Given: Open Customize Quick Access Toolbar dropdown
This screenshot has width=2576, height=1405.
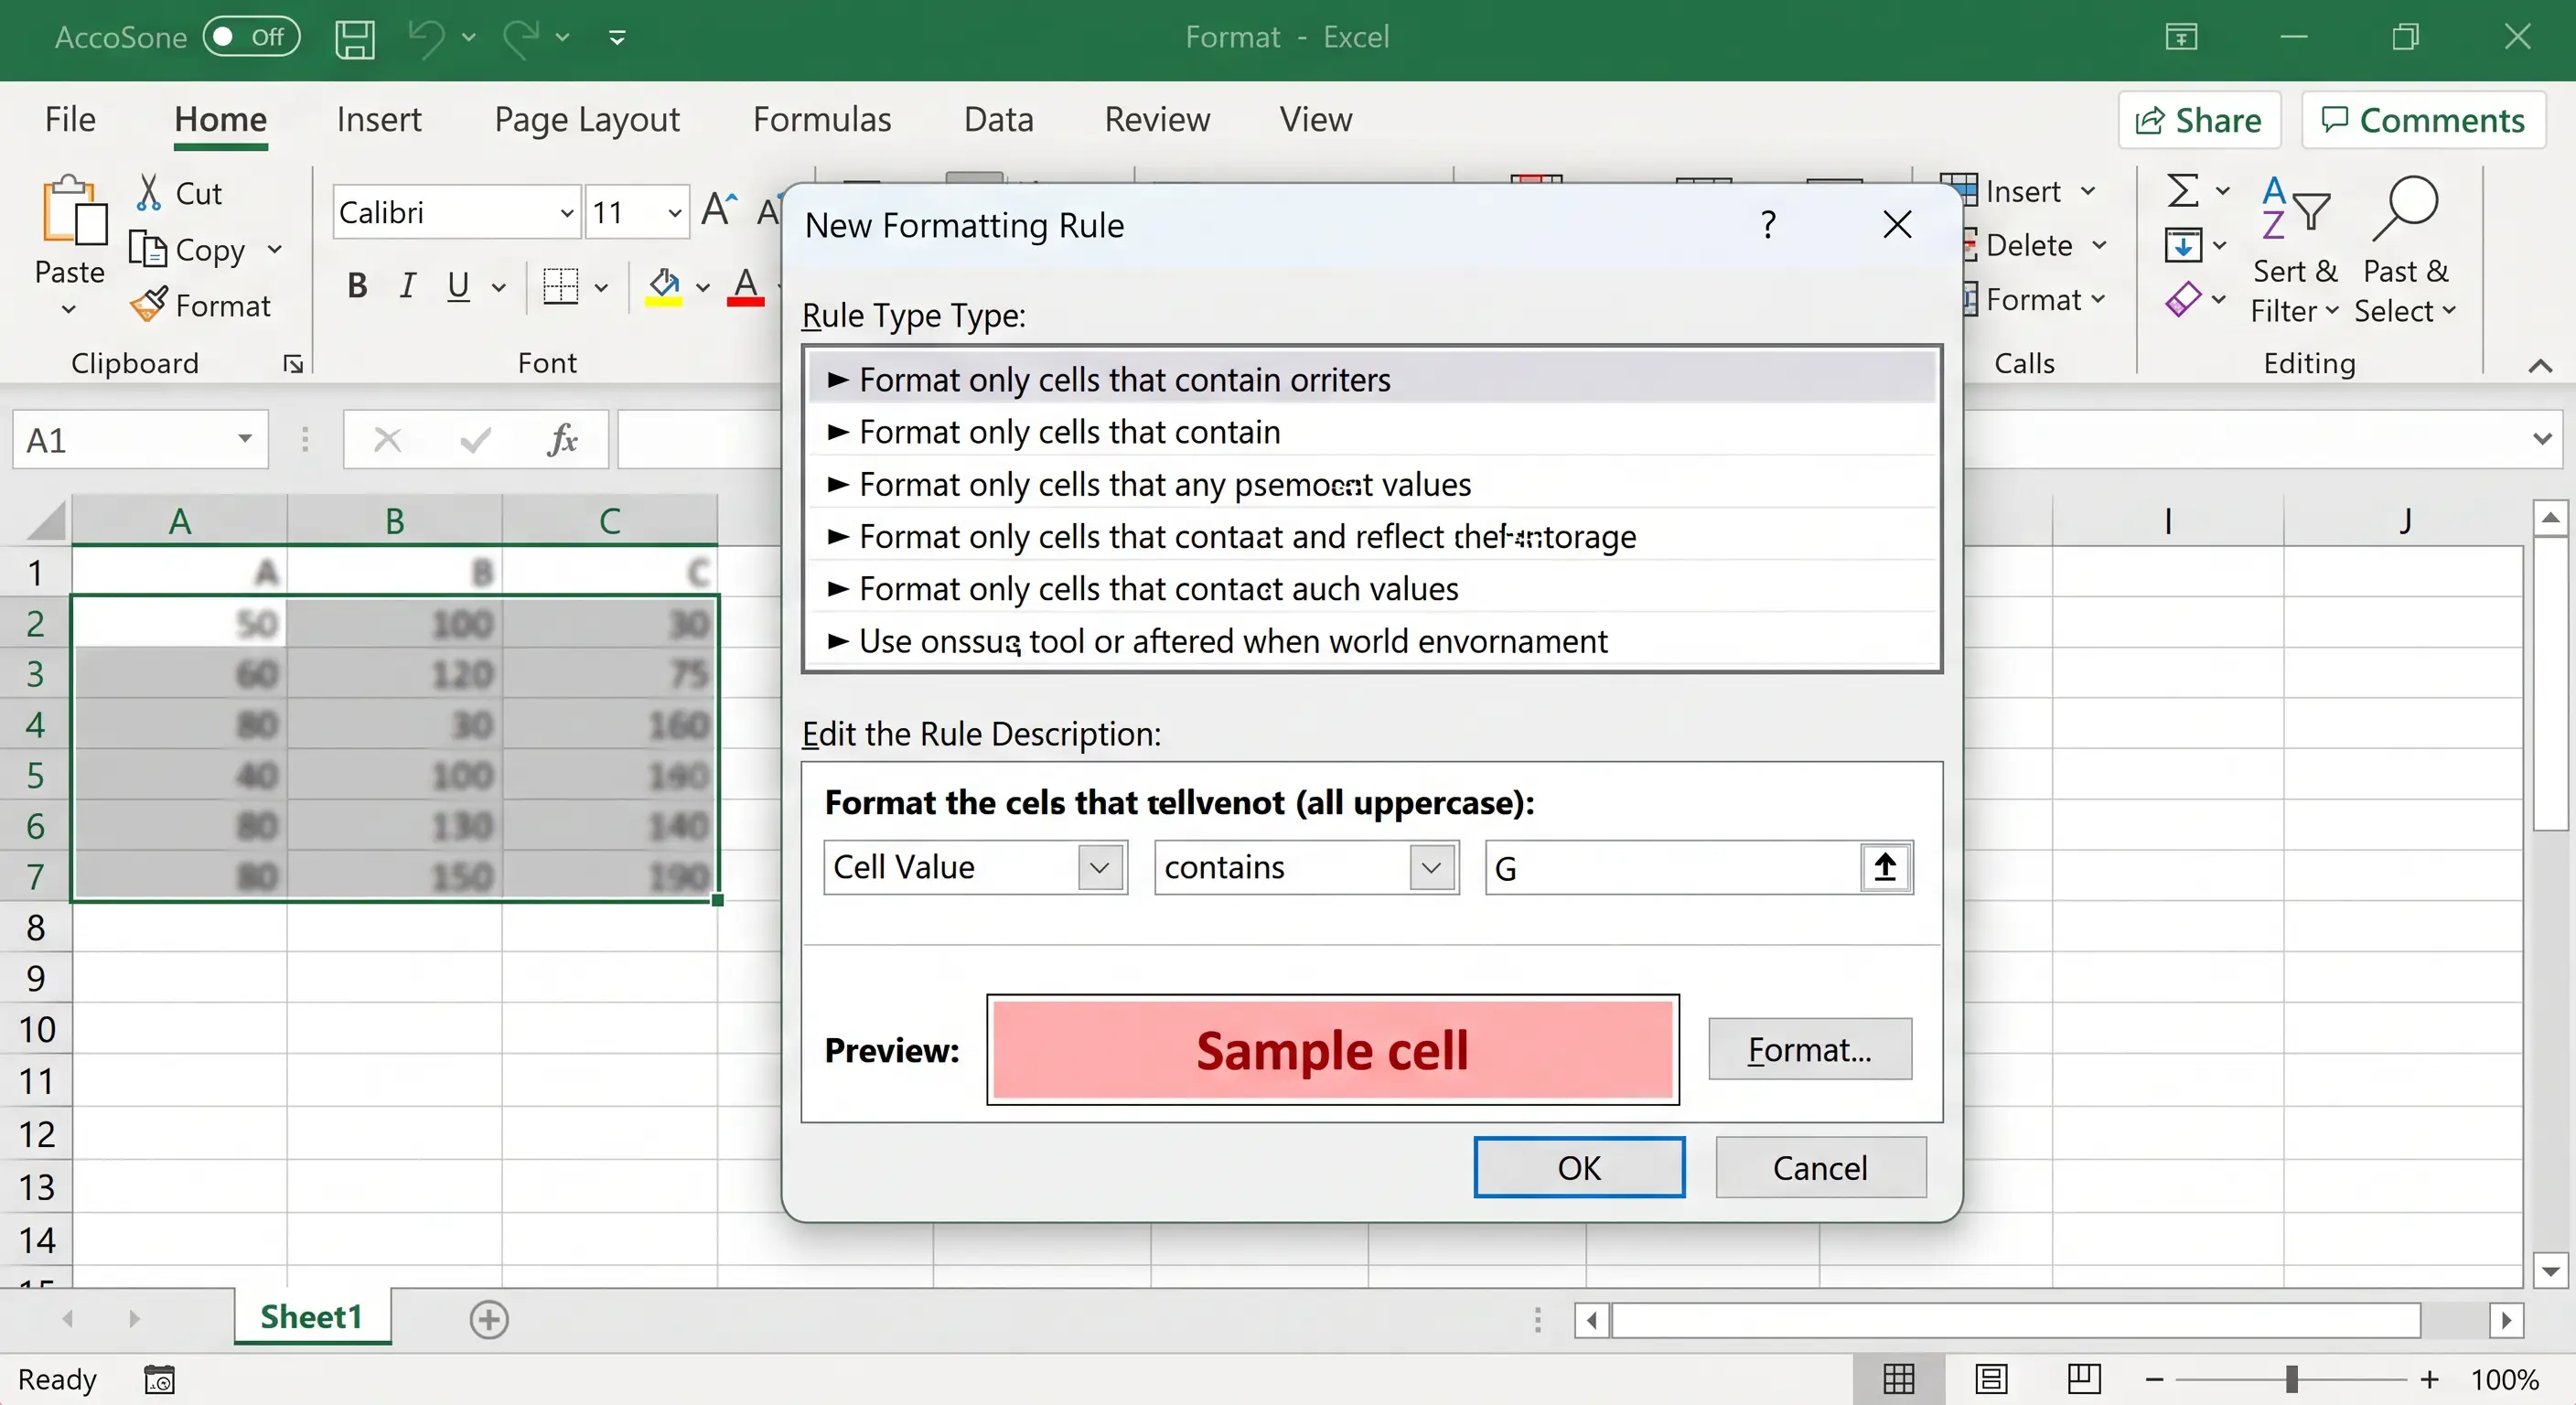Looking at the screenshot, I should [x=617, y=38].
